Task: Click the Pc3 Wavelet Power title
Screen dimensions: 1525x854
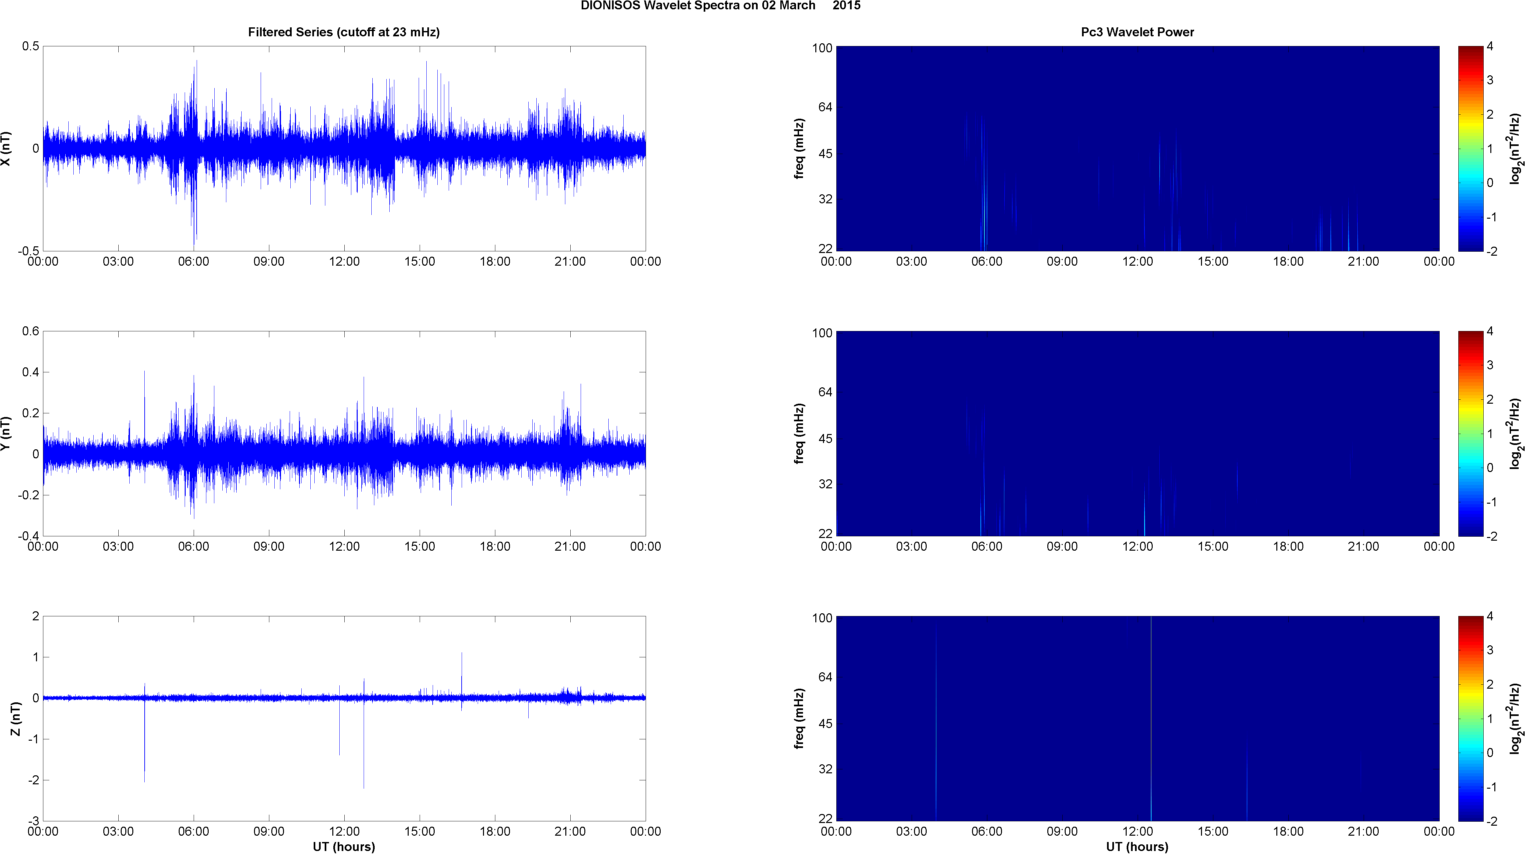Action: click(x=1137, y=32)
